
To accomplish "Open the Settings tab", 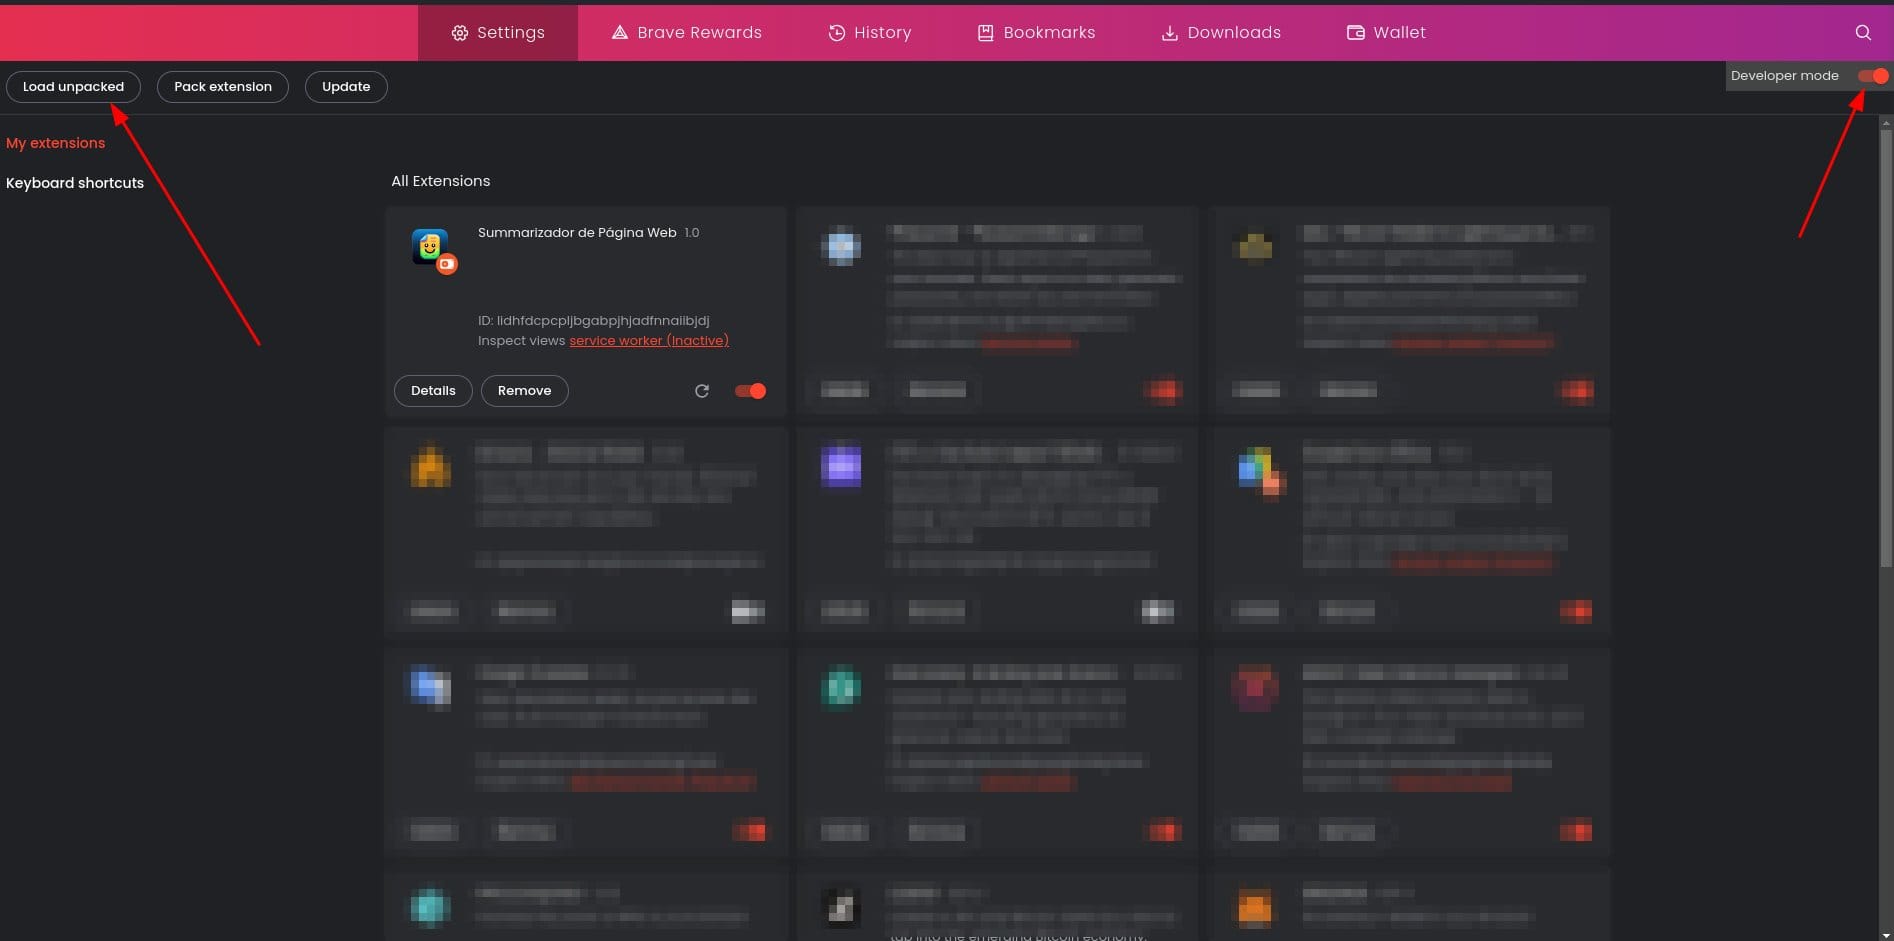I will coord(498,33).
